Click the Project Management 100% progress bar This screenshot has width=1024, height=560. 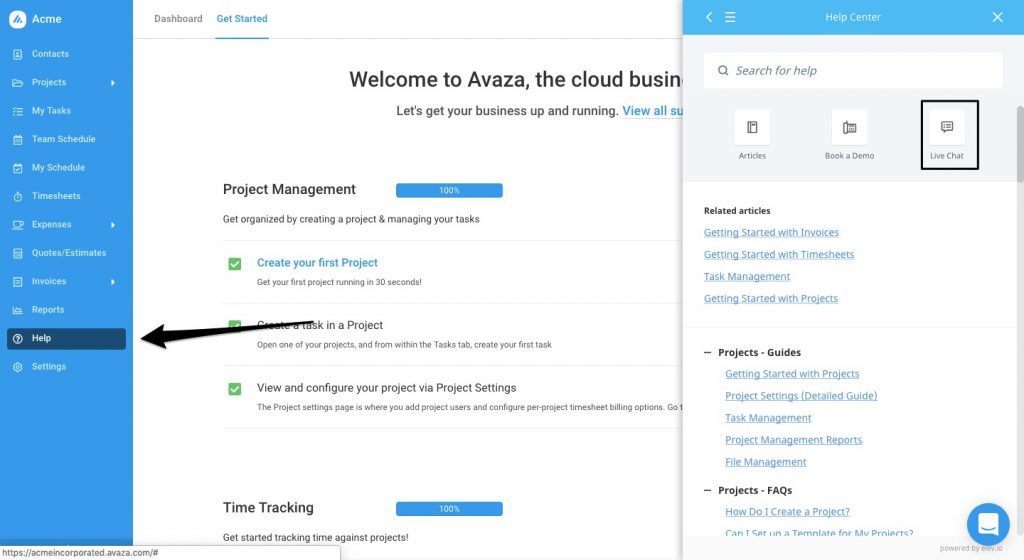pyautogui.click(x=449, y=191)
